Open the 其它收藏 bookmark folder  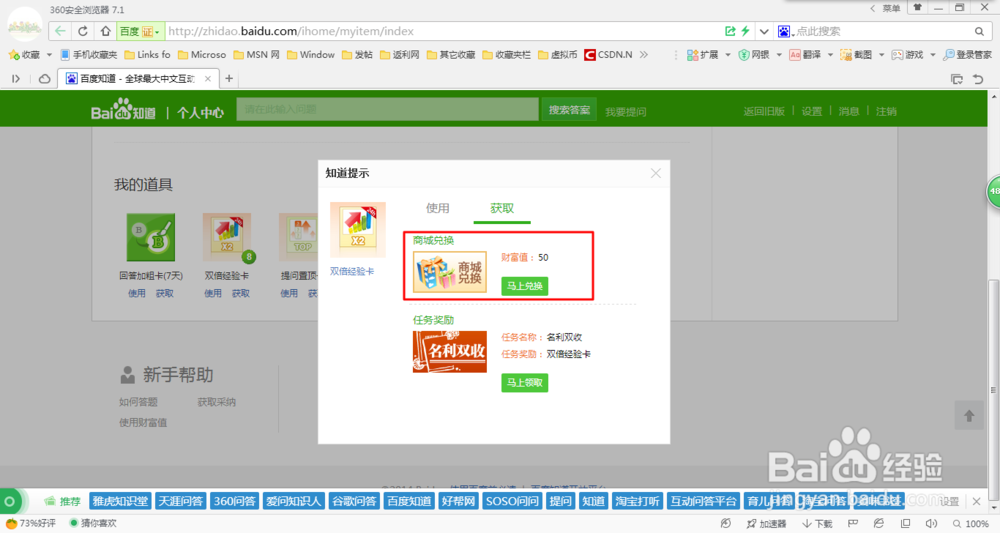pos(452,55)
